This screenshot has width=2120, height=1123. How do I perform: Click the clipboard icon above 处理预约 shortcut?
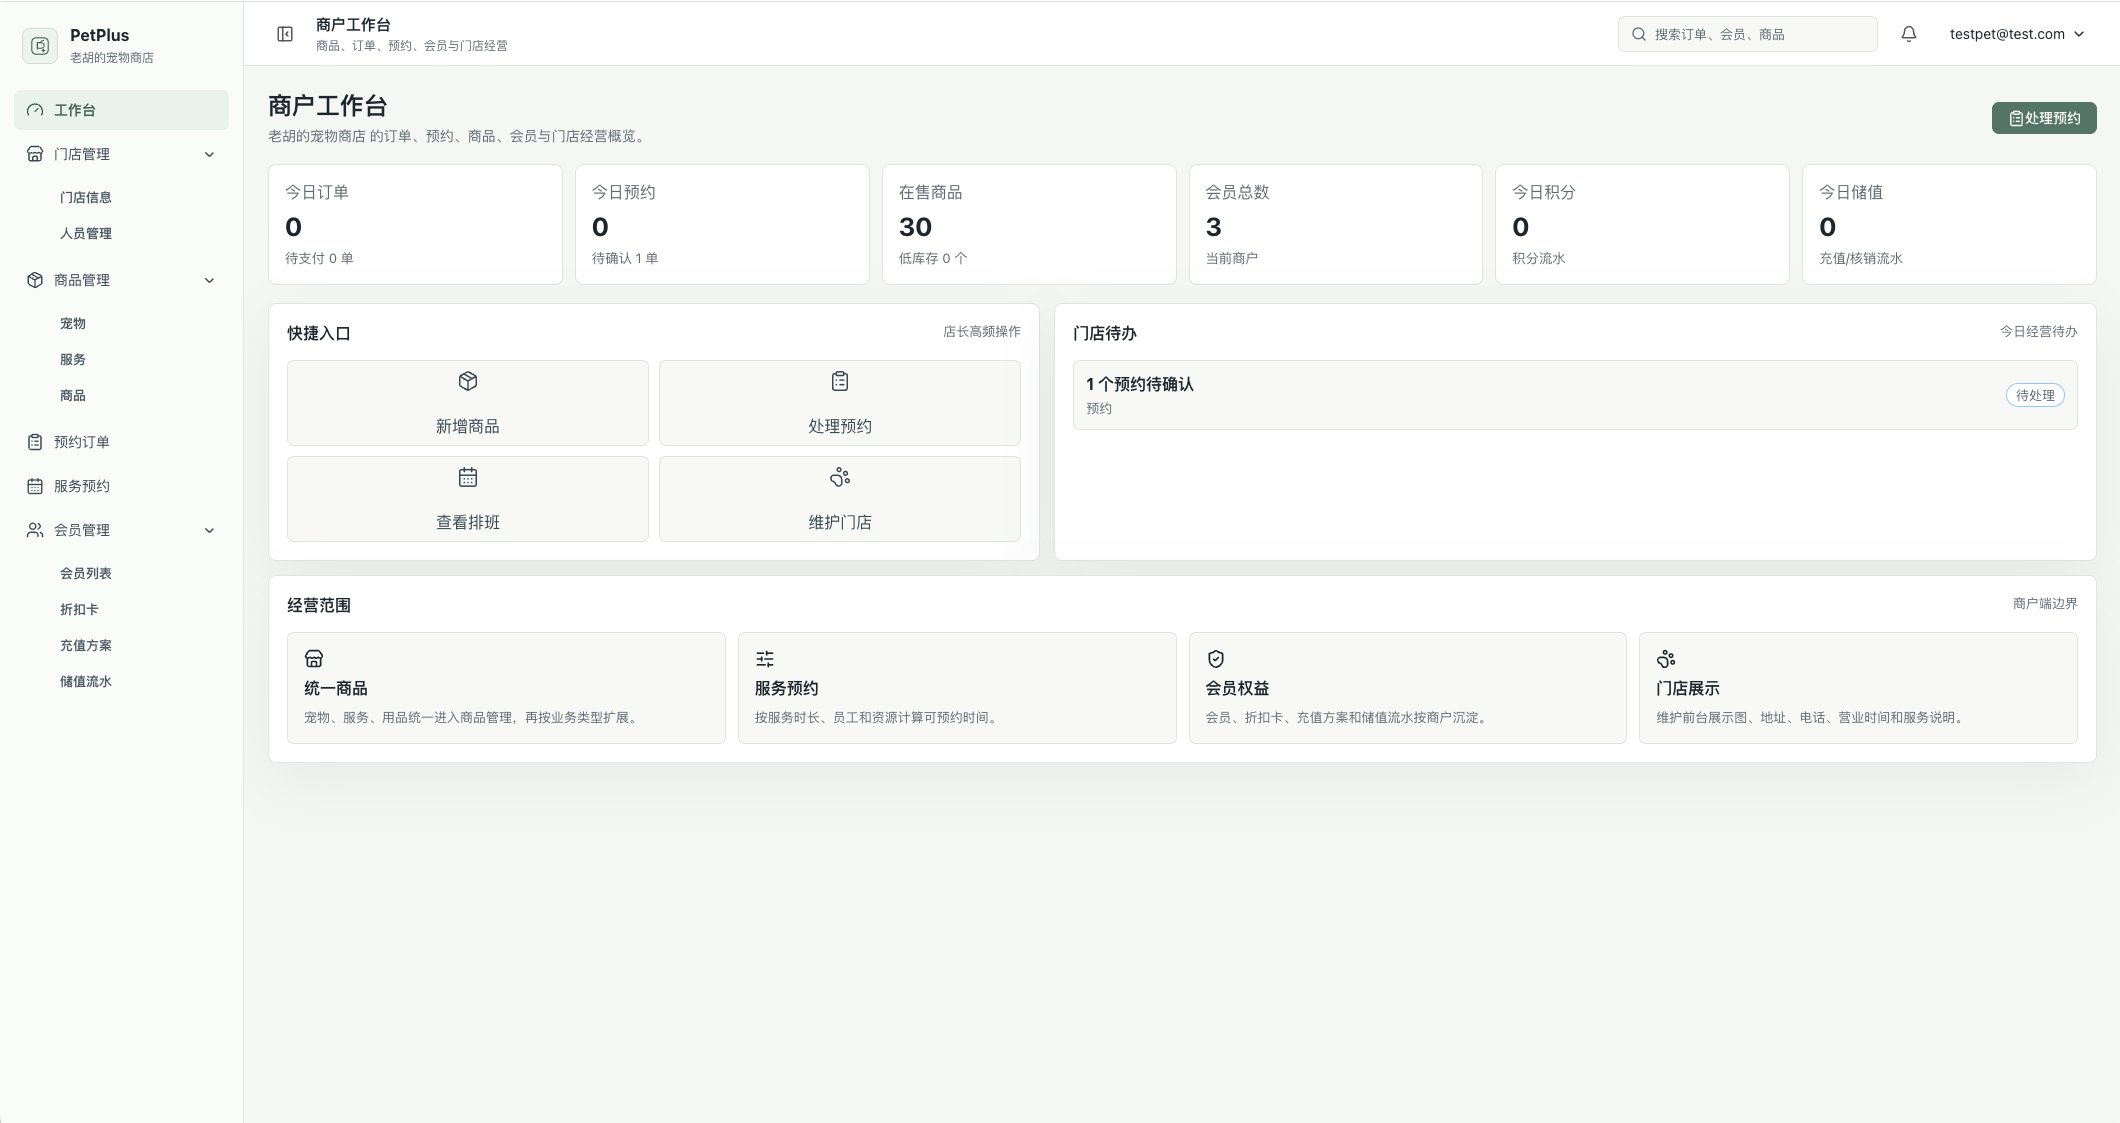pos(840,381)
